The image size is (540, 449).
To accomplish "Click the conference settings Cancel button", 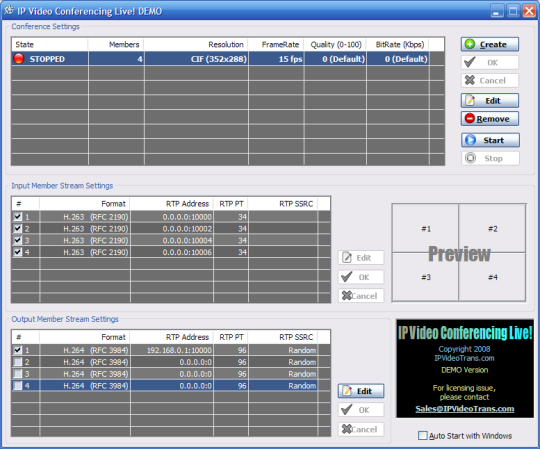I will coord(490,81).
